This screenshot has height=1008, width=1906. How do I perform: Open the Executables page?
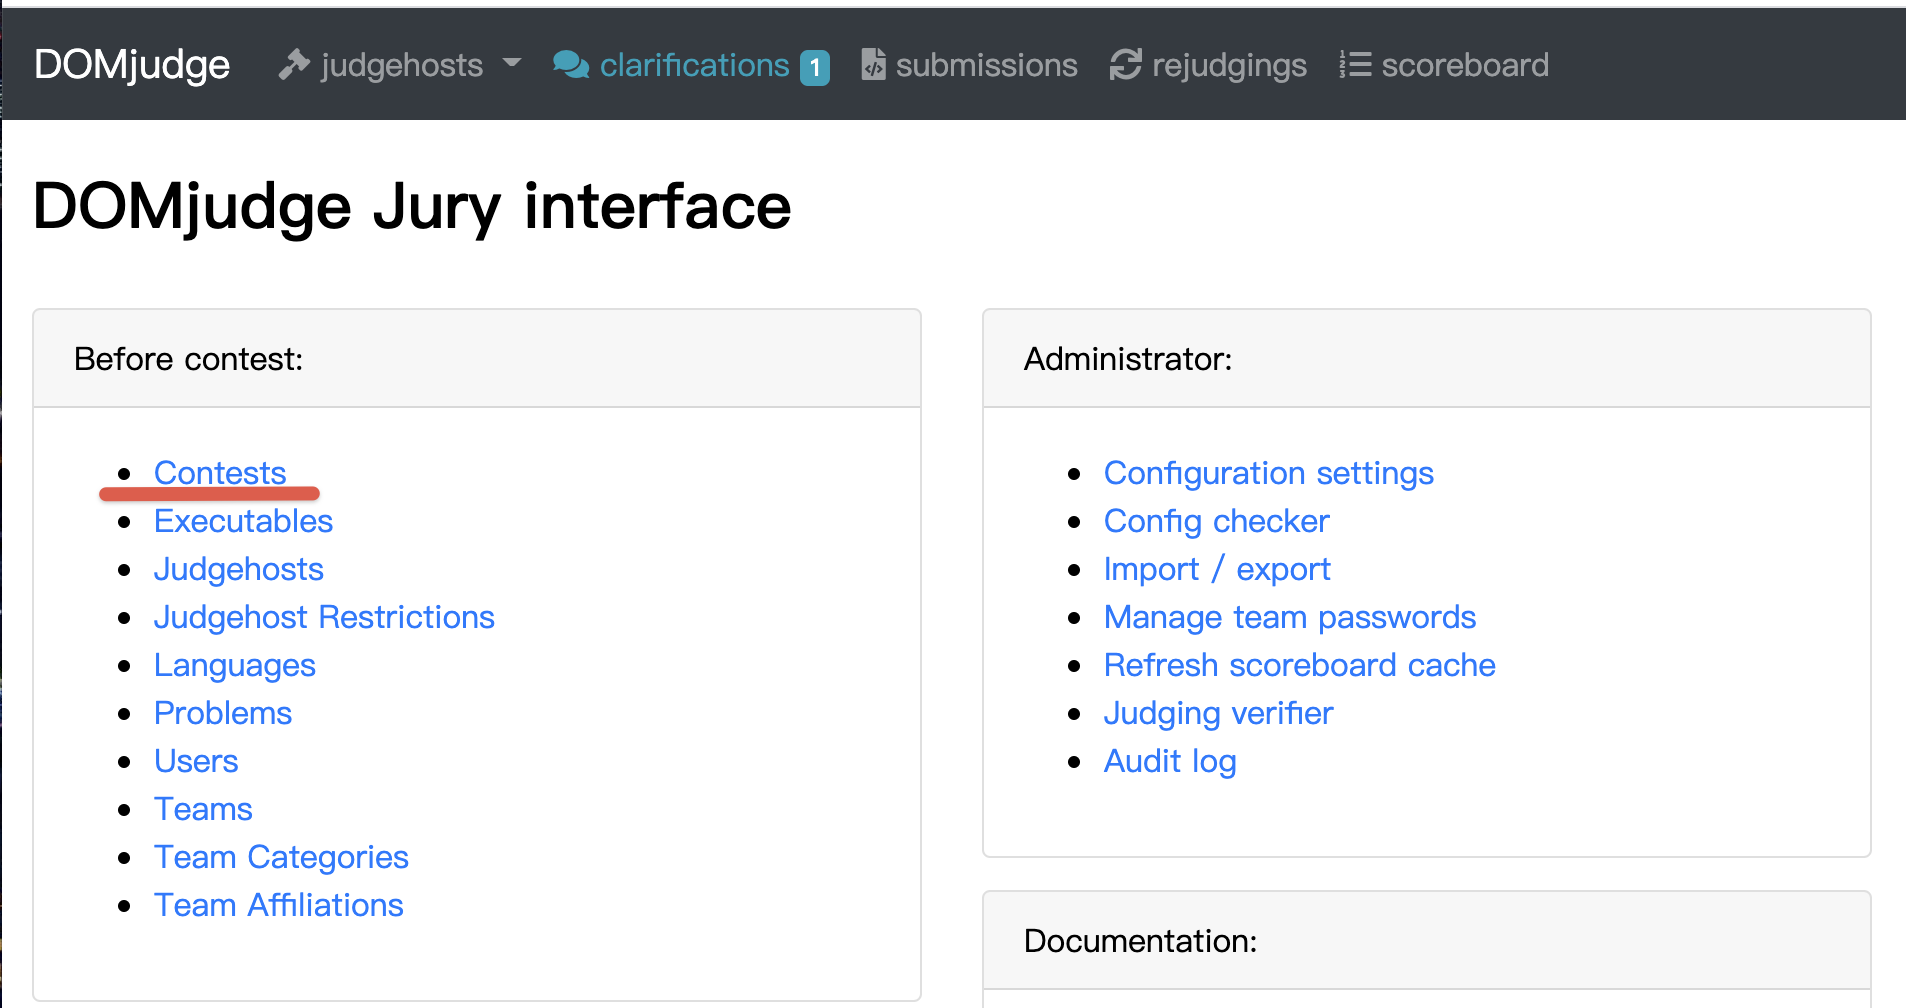[x=243, y=521]
